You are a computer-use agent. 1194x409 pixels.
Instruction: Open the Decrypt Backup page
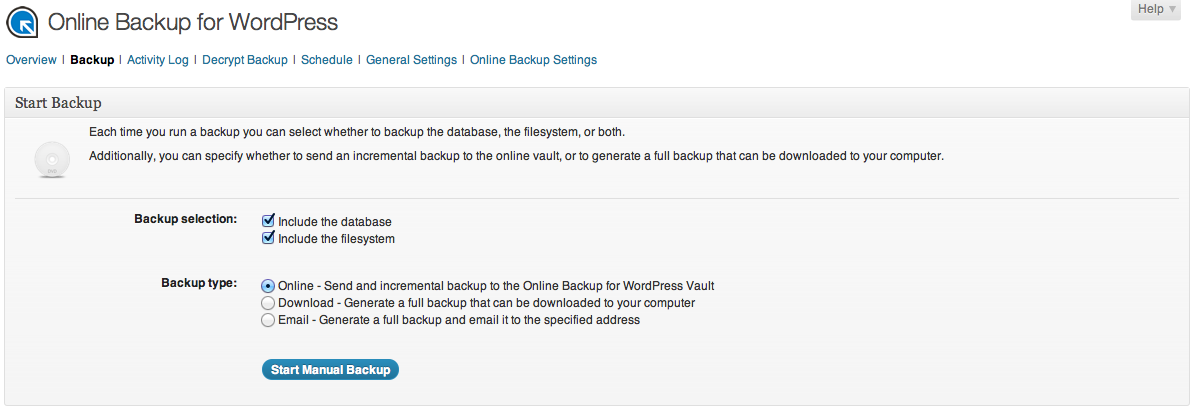245,60
